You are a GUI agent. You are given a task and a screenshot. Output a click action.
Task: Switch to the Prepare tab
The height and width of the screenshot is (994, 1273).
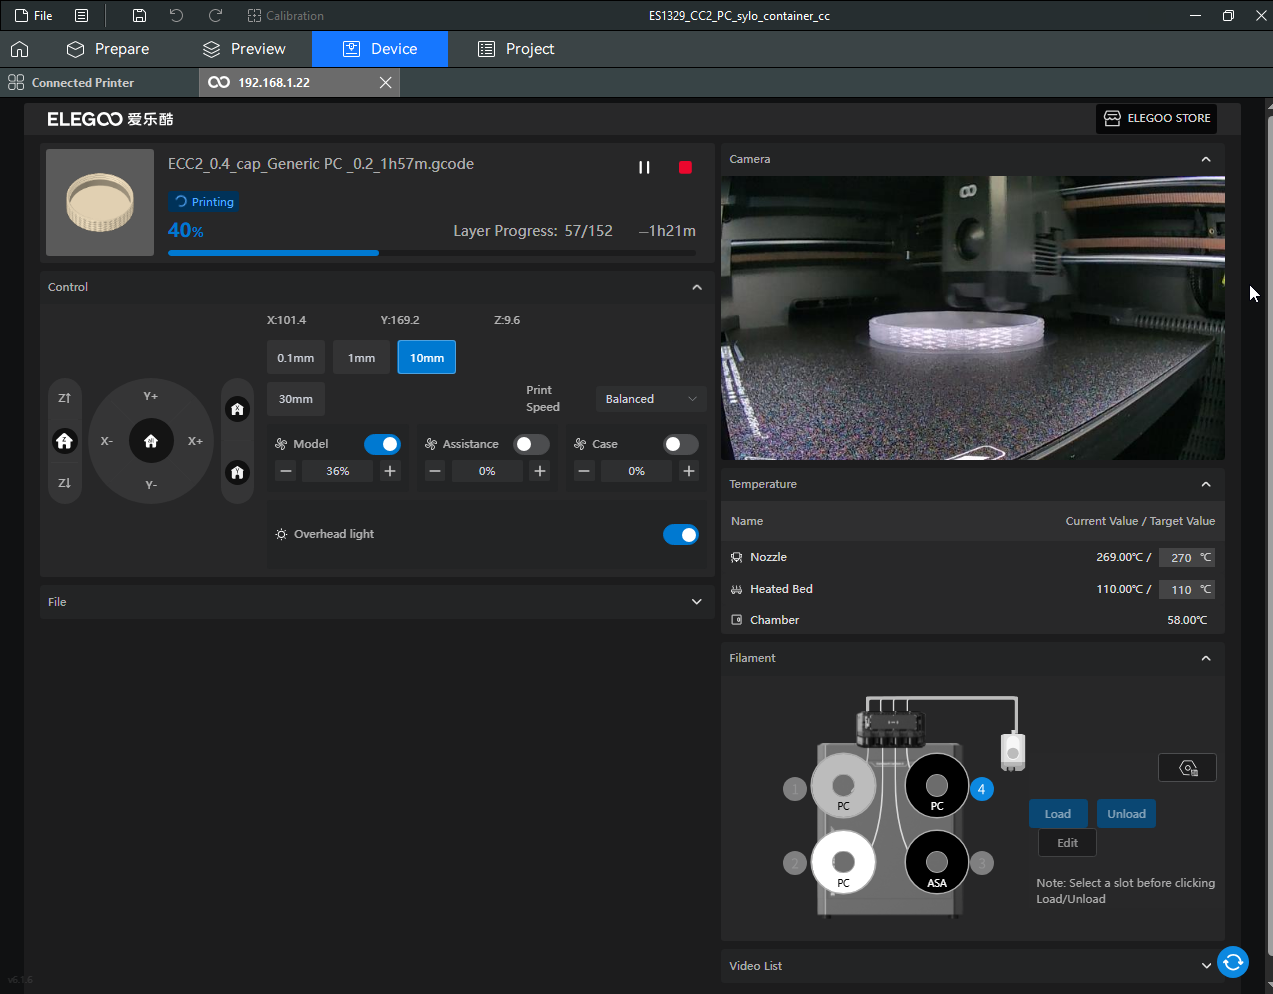click(x=108, y=49)
